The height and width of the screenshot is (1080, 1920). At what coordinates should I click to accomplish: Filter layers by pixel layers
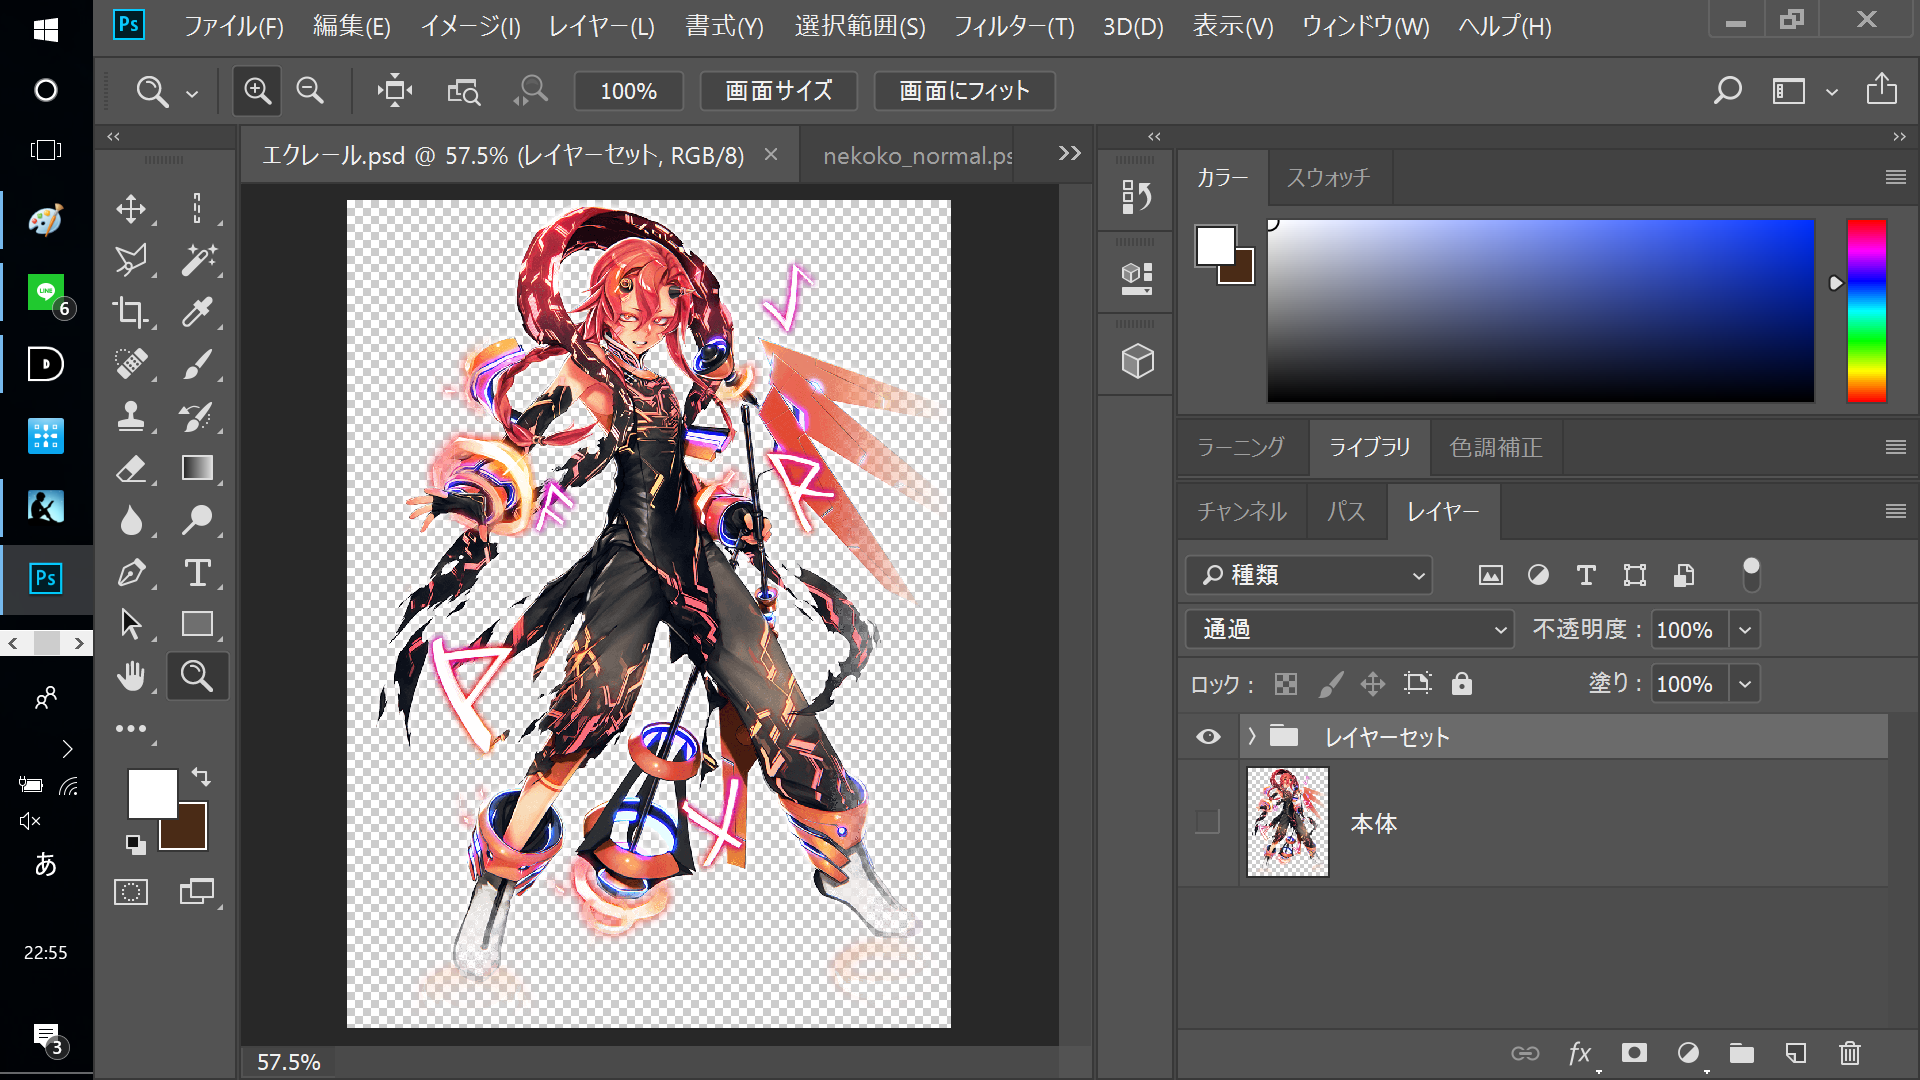coord(1490,575)
